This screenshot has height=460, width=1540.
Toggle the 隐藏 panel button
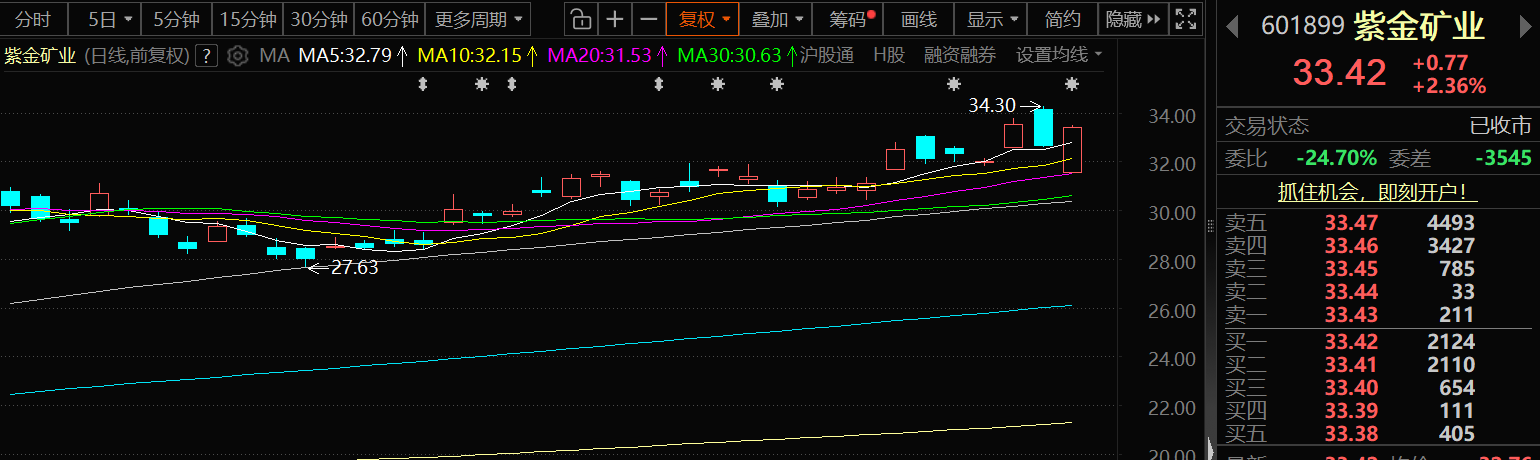coord(1133,19)
